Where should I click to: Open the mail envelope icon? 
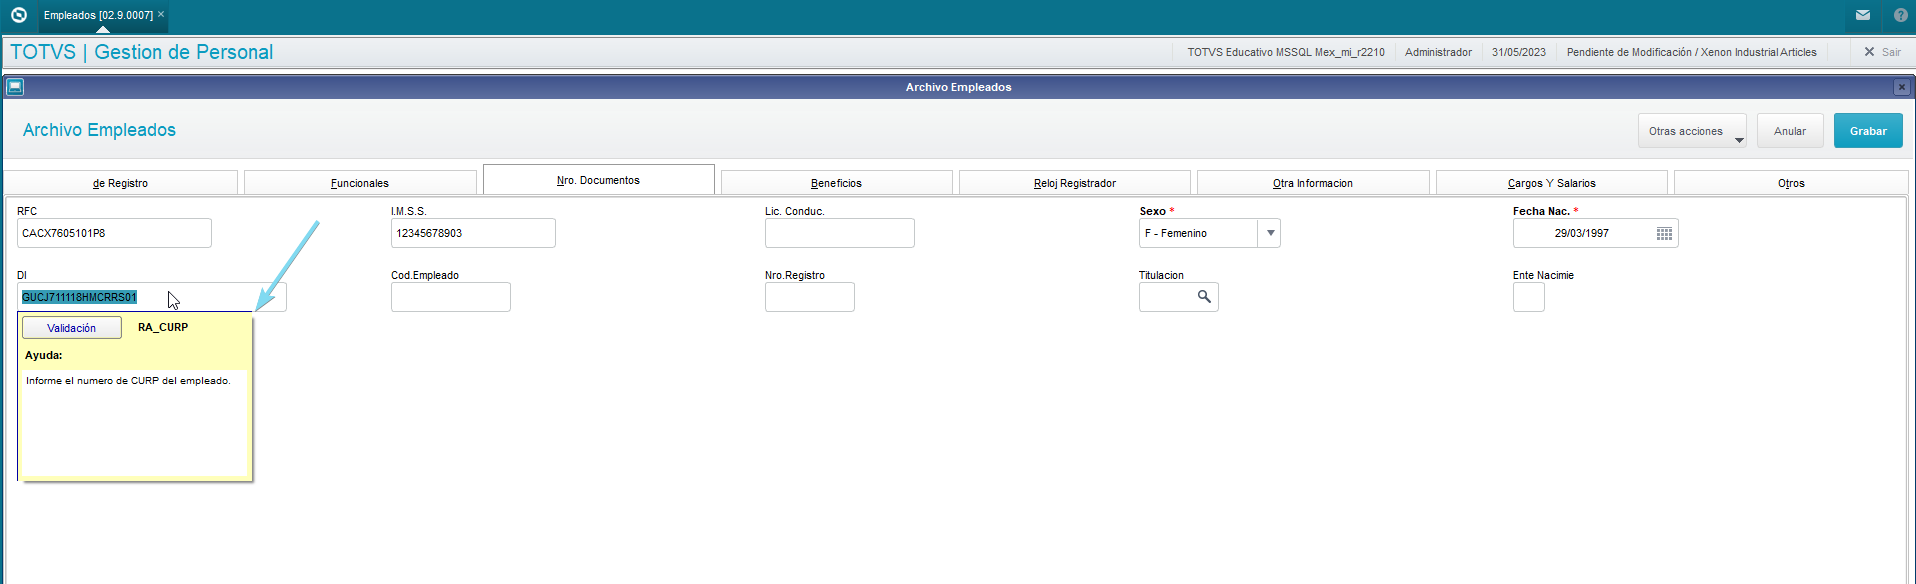[x=1863, y=15]
